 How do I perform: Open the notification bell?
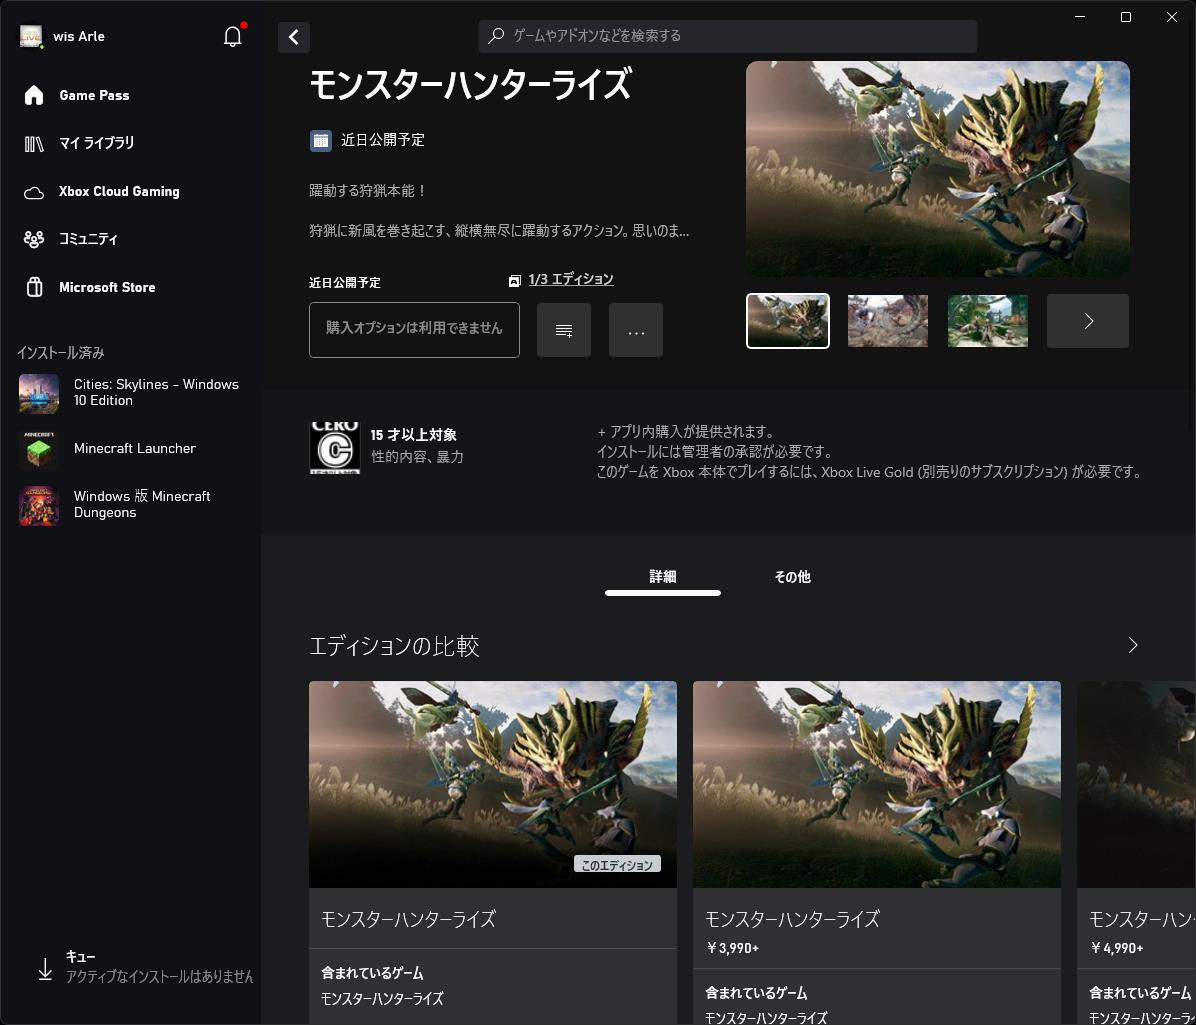[232, 36]
